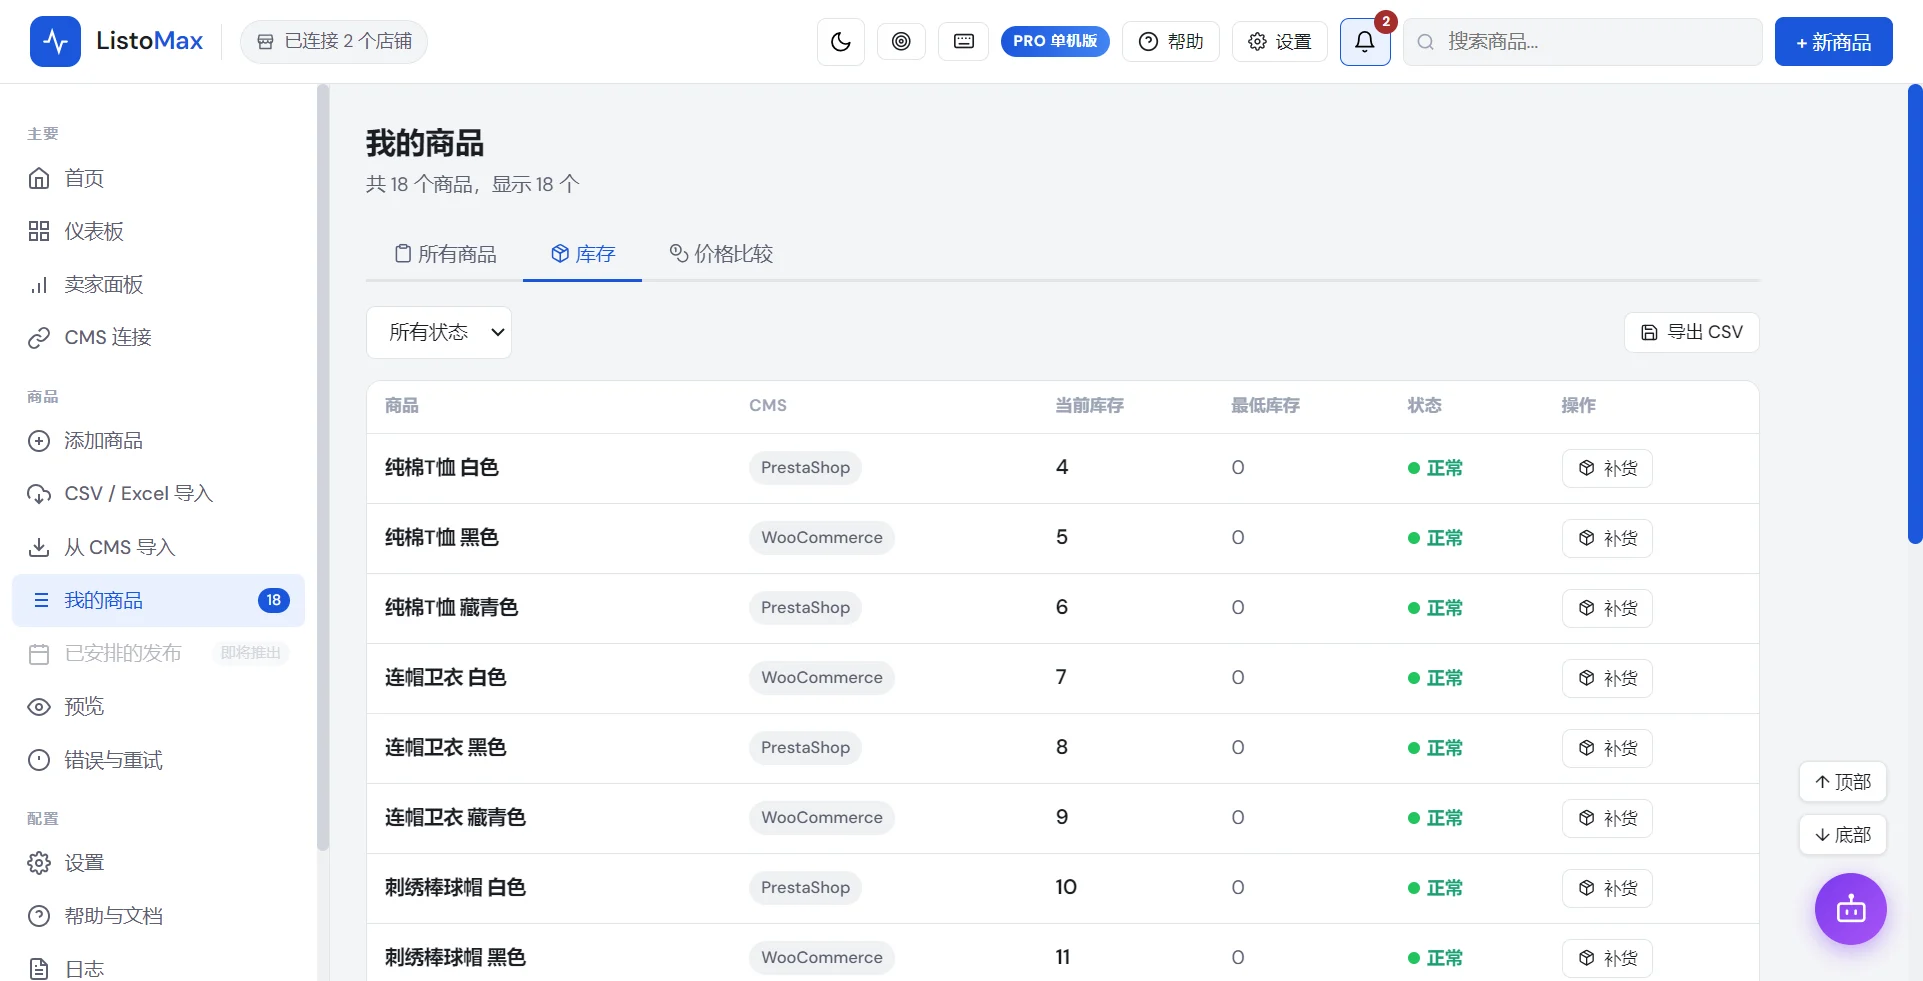Click the PrestaShop tag of 纯棉T恤 藏青色
This screenshot has width=1923, height=981.
point(805,608)
